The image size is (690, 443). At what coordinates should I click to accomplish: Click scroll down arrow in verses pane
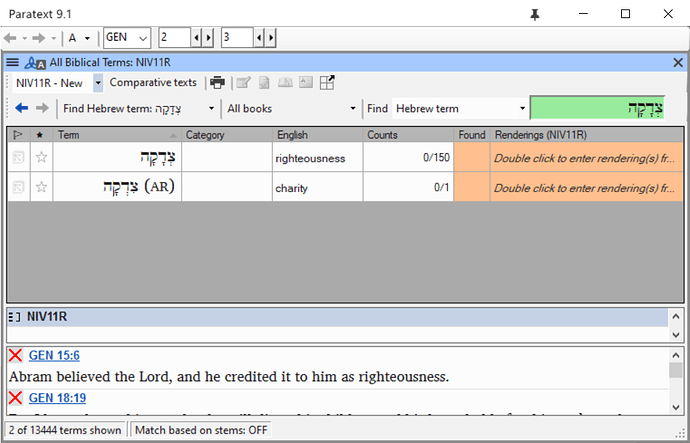(676, 407)
